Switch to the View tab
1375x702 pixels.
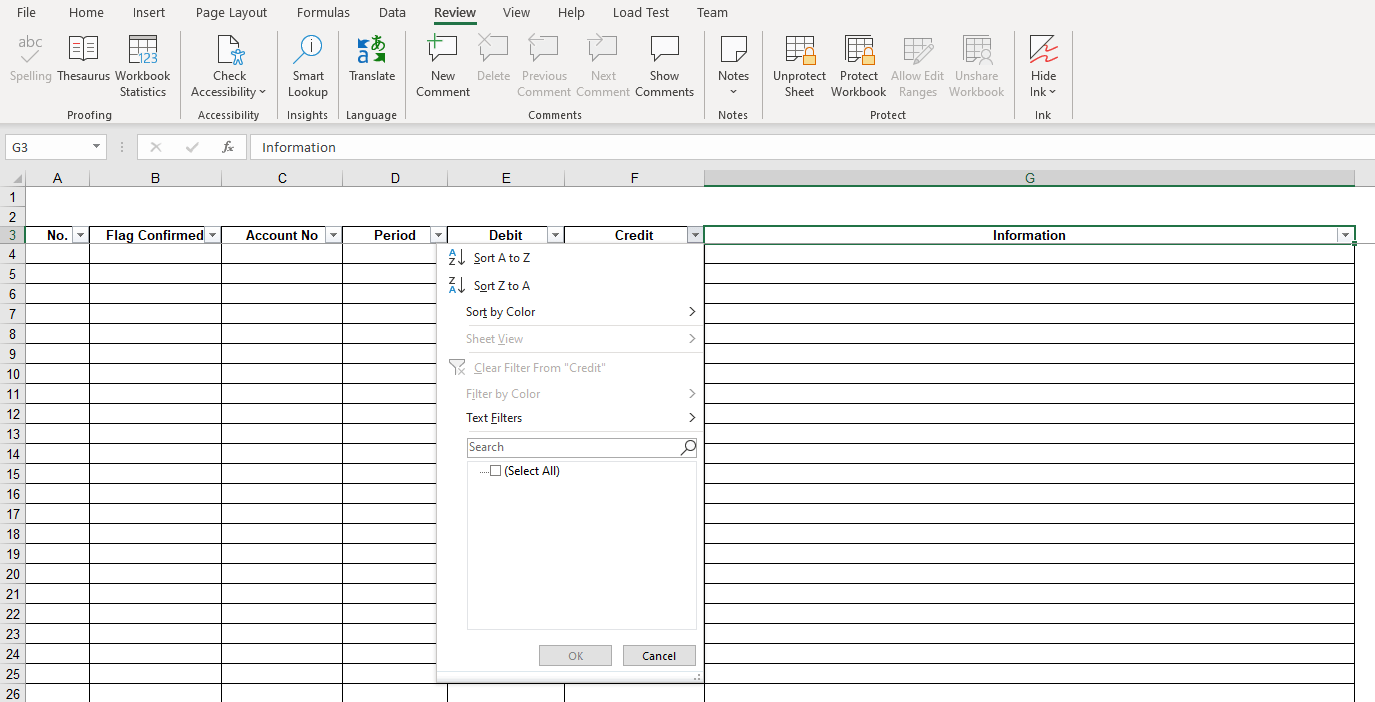(x=517, y=13)
